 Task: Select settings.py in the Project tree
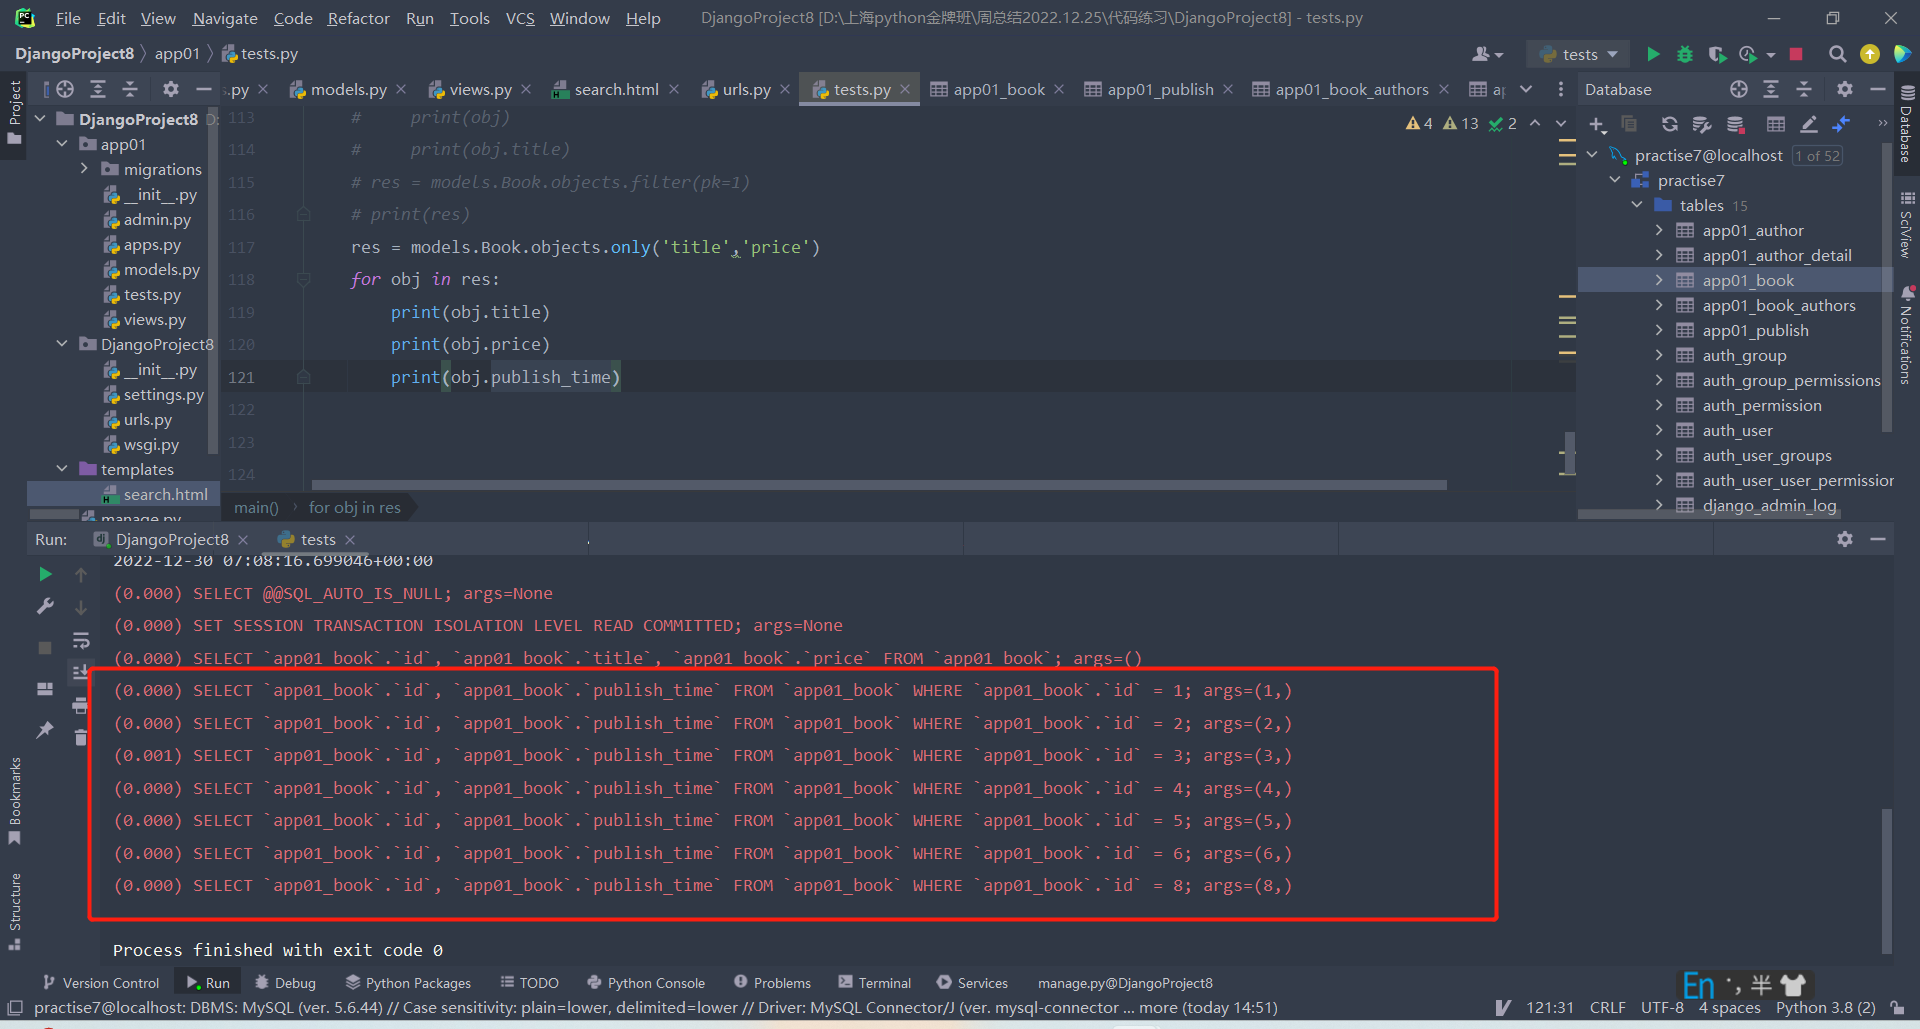pos(163,394)
